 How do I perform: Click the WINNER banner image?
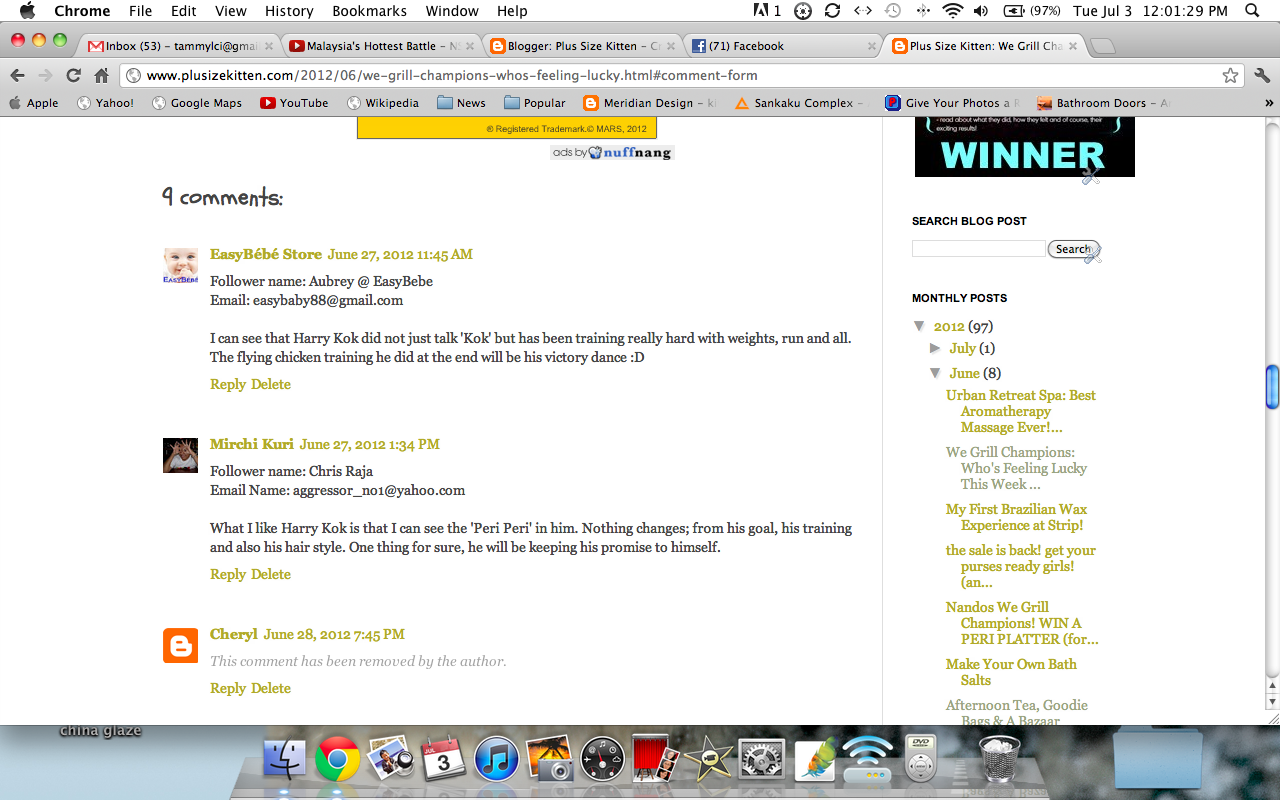point(1024,147)
